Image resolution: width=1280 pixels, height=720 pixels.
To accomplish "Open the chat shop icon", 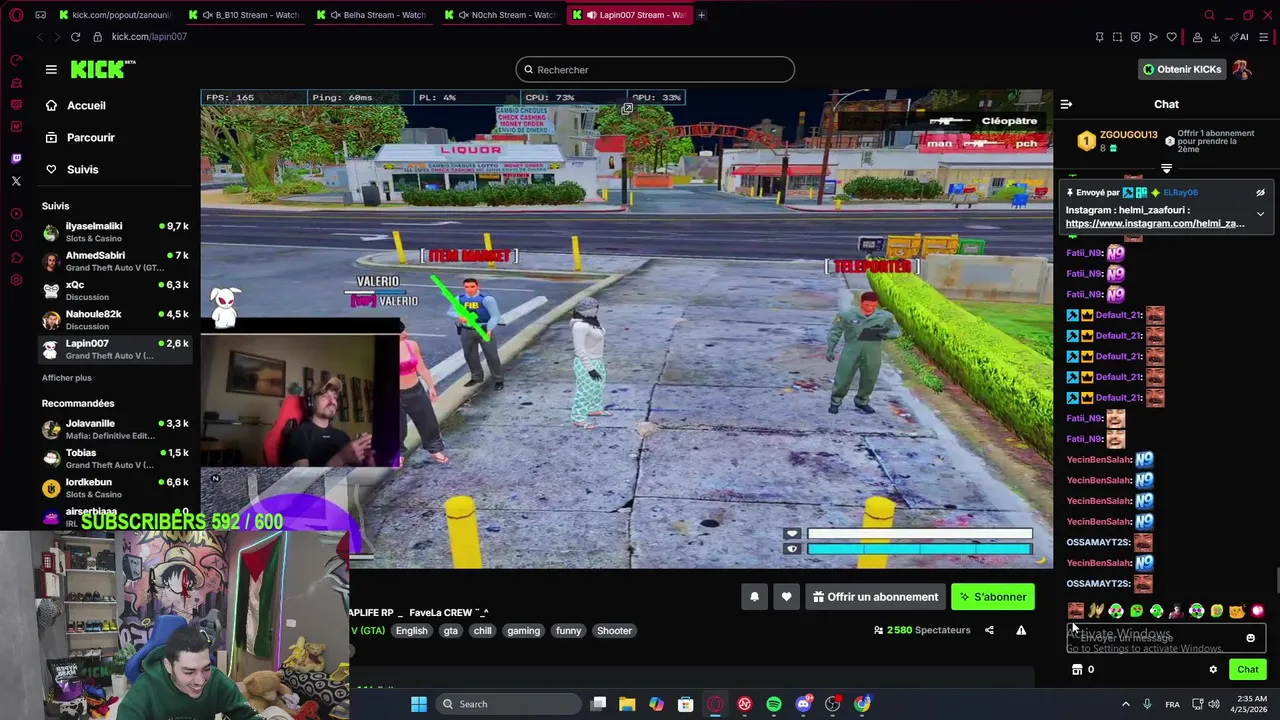I will [1077, 670].
